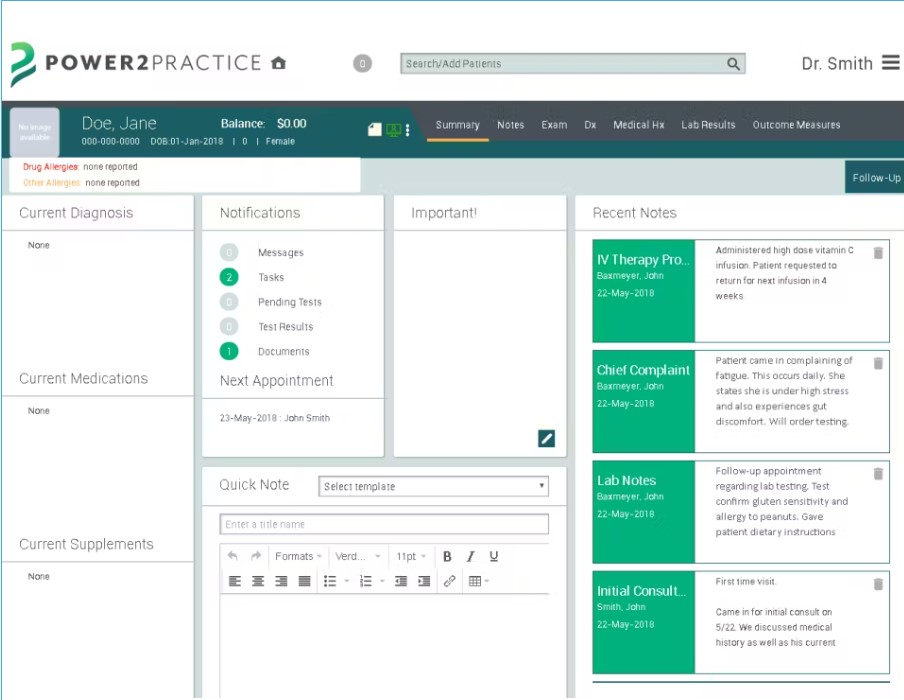Undo with the back arrow in the editor
The height and width of the screenshot is (700, 904).
[230, 556]
